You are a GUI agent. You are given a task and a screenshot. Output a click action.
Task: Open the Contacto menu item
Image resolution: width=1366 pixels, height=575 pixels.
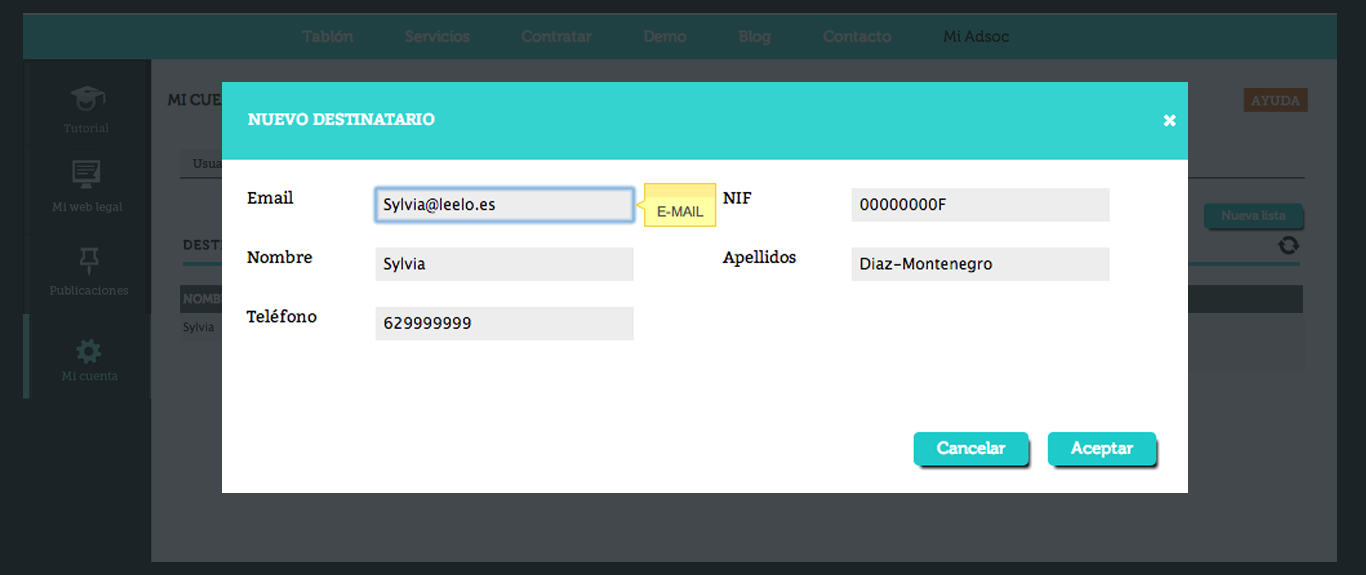pyautogui.click(x=857, y=36)
